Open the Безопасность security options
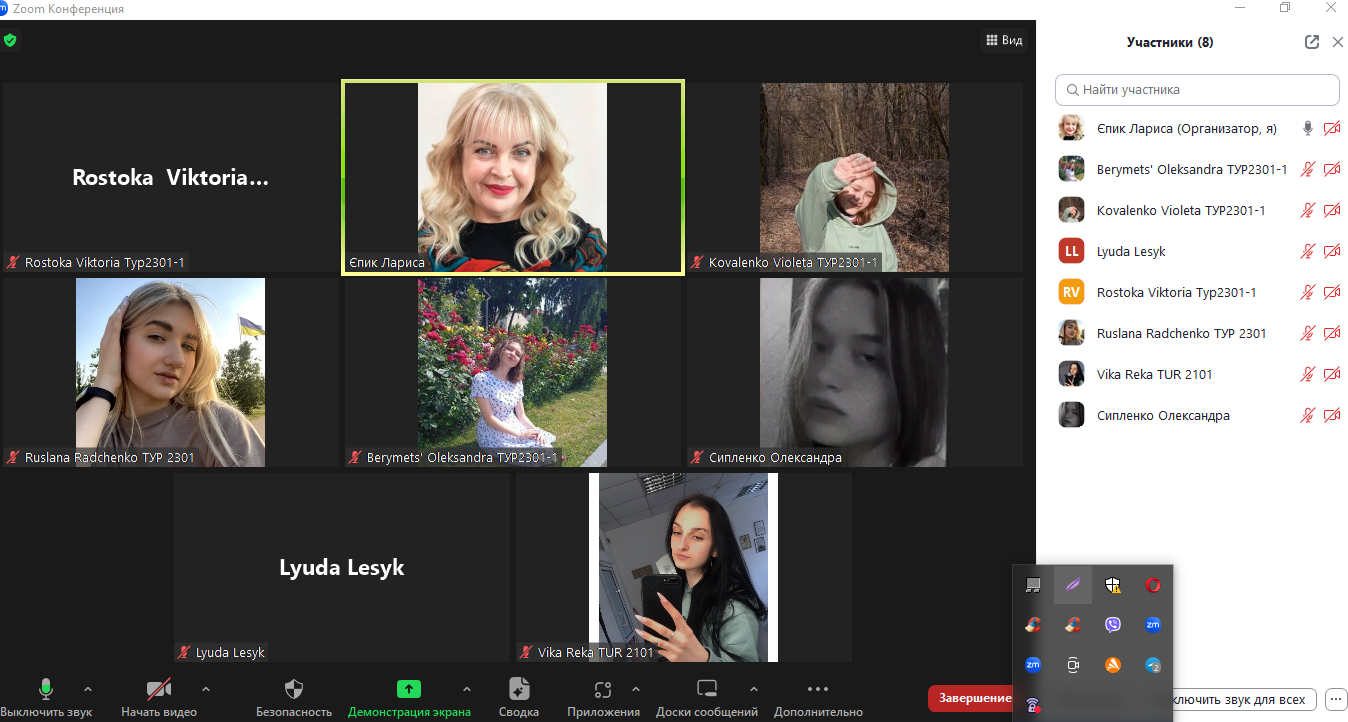The image size is (1348, 722). pos(293,697)
